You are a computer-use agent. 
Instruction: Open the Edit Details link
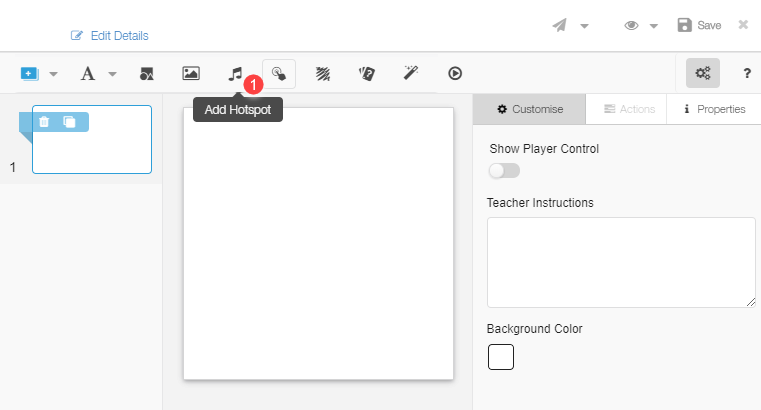point(110,36)
